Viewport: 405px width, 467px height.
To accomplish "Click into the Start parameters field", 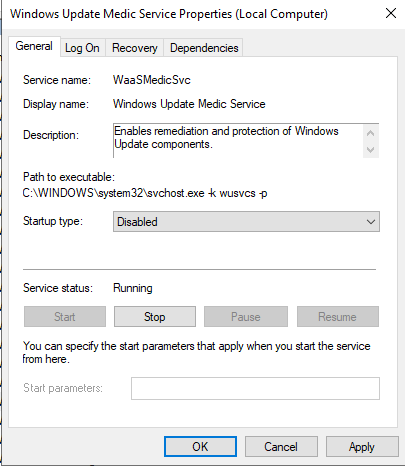I will click(255, 388).
